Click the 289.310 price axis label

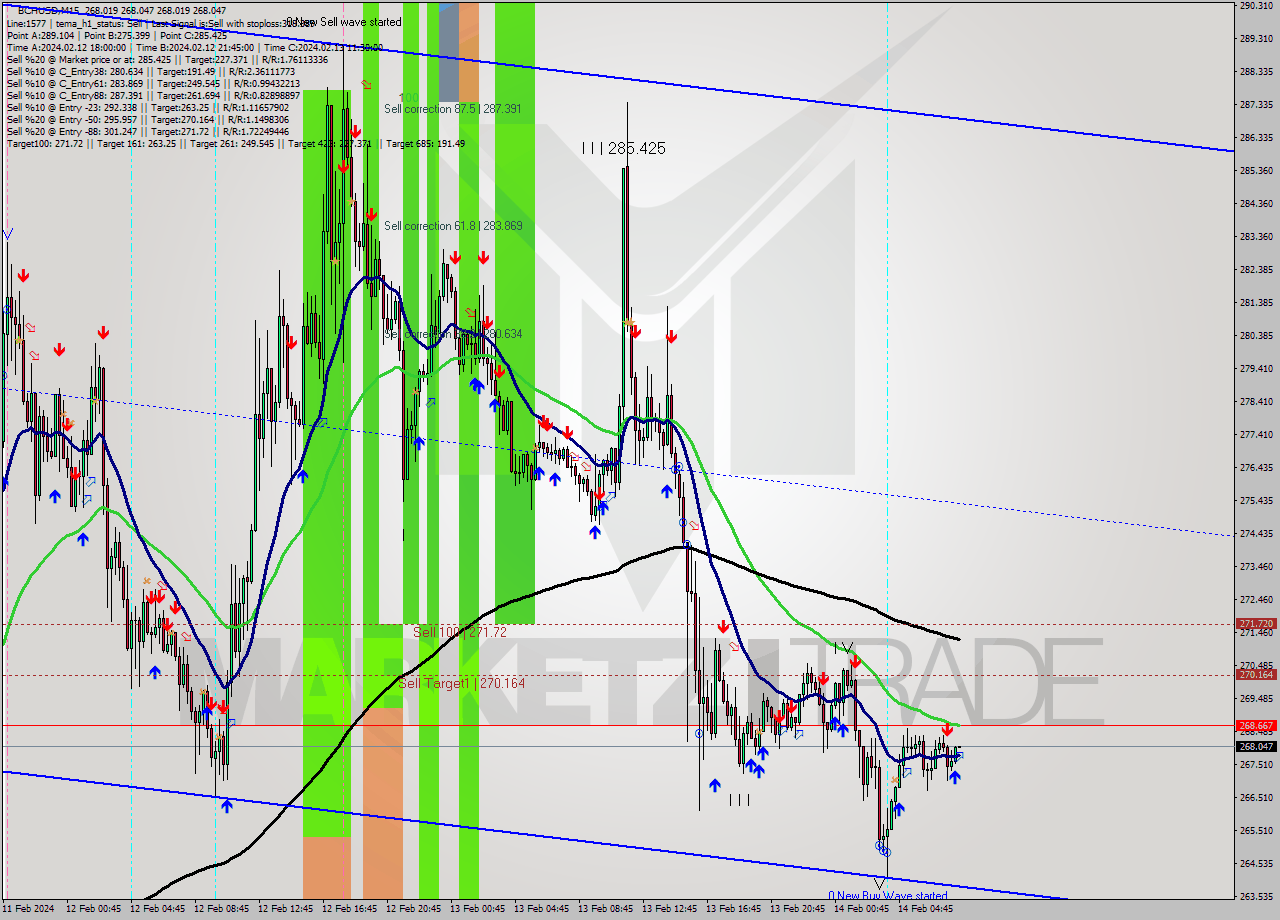[1256, 39]
